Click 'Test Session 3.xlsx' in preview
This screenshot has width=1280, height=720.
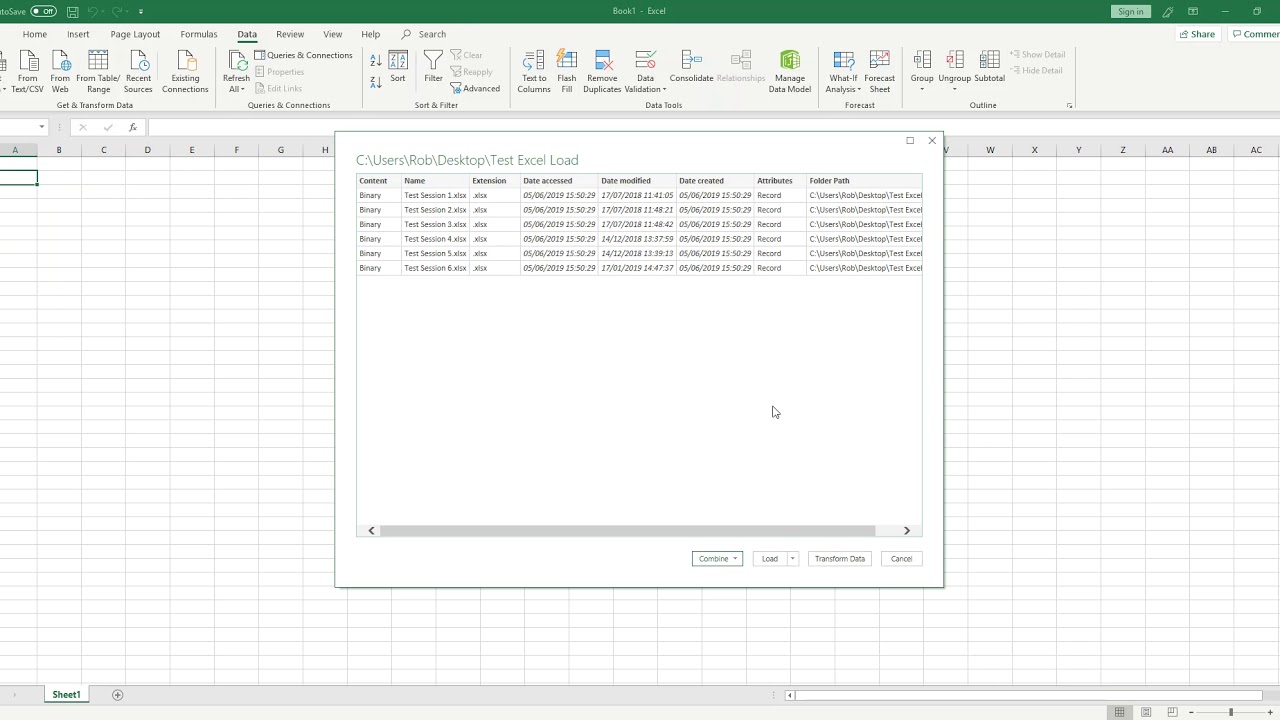point(435,224)
